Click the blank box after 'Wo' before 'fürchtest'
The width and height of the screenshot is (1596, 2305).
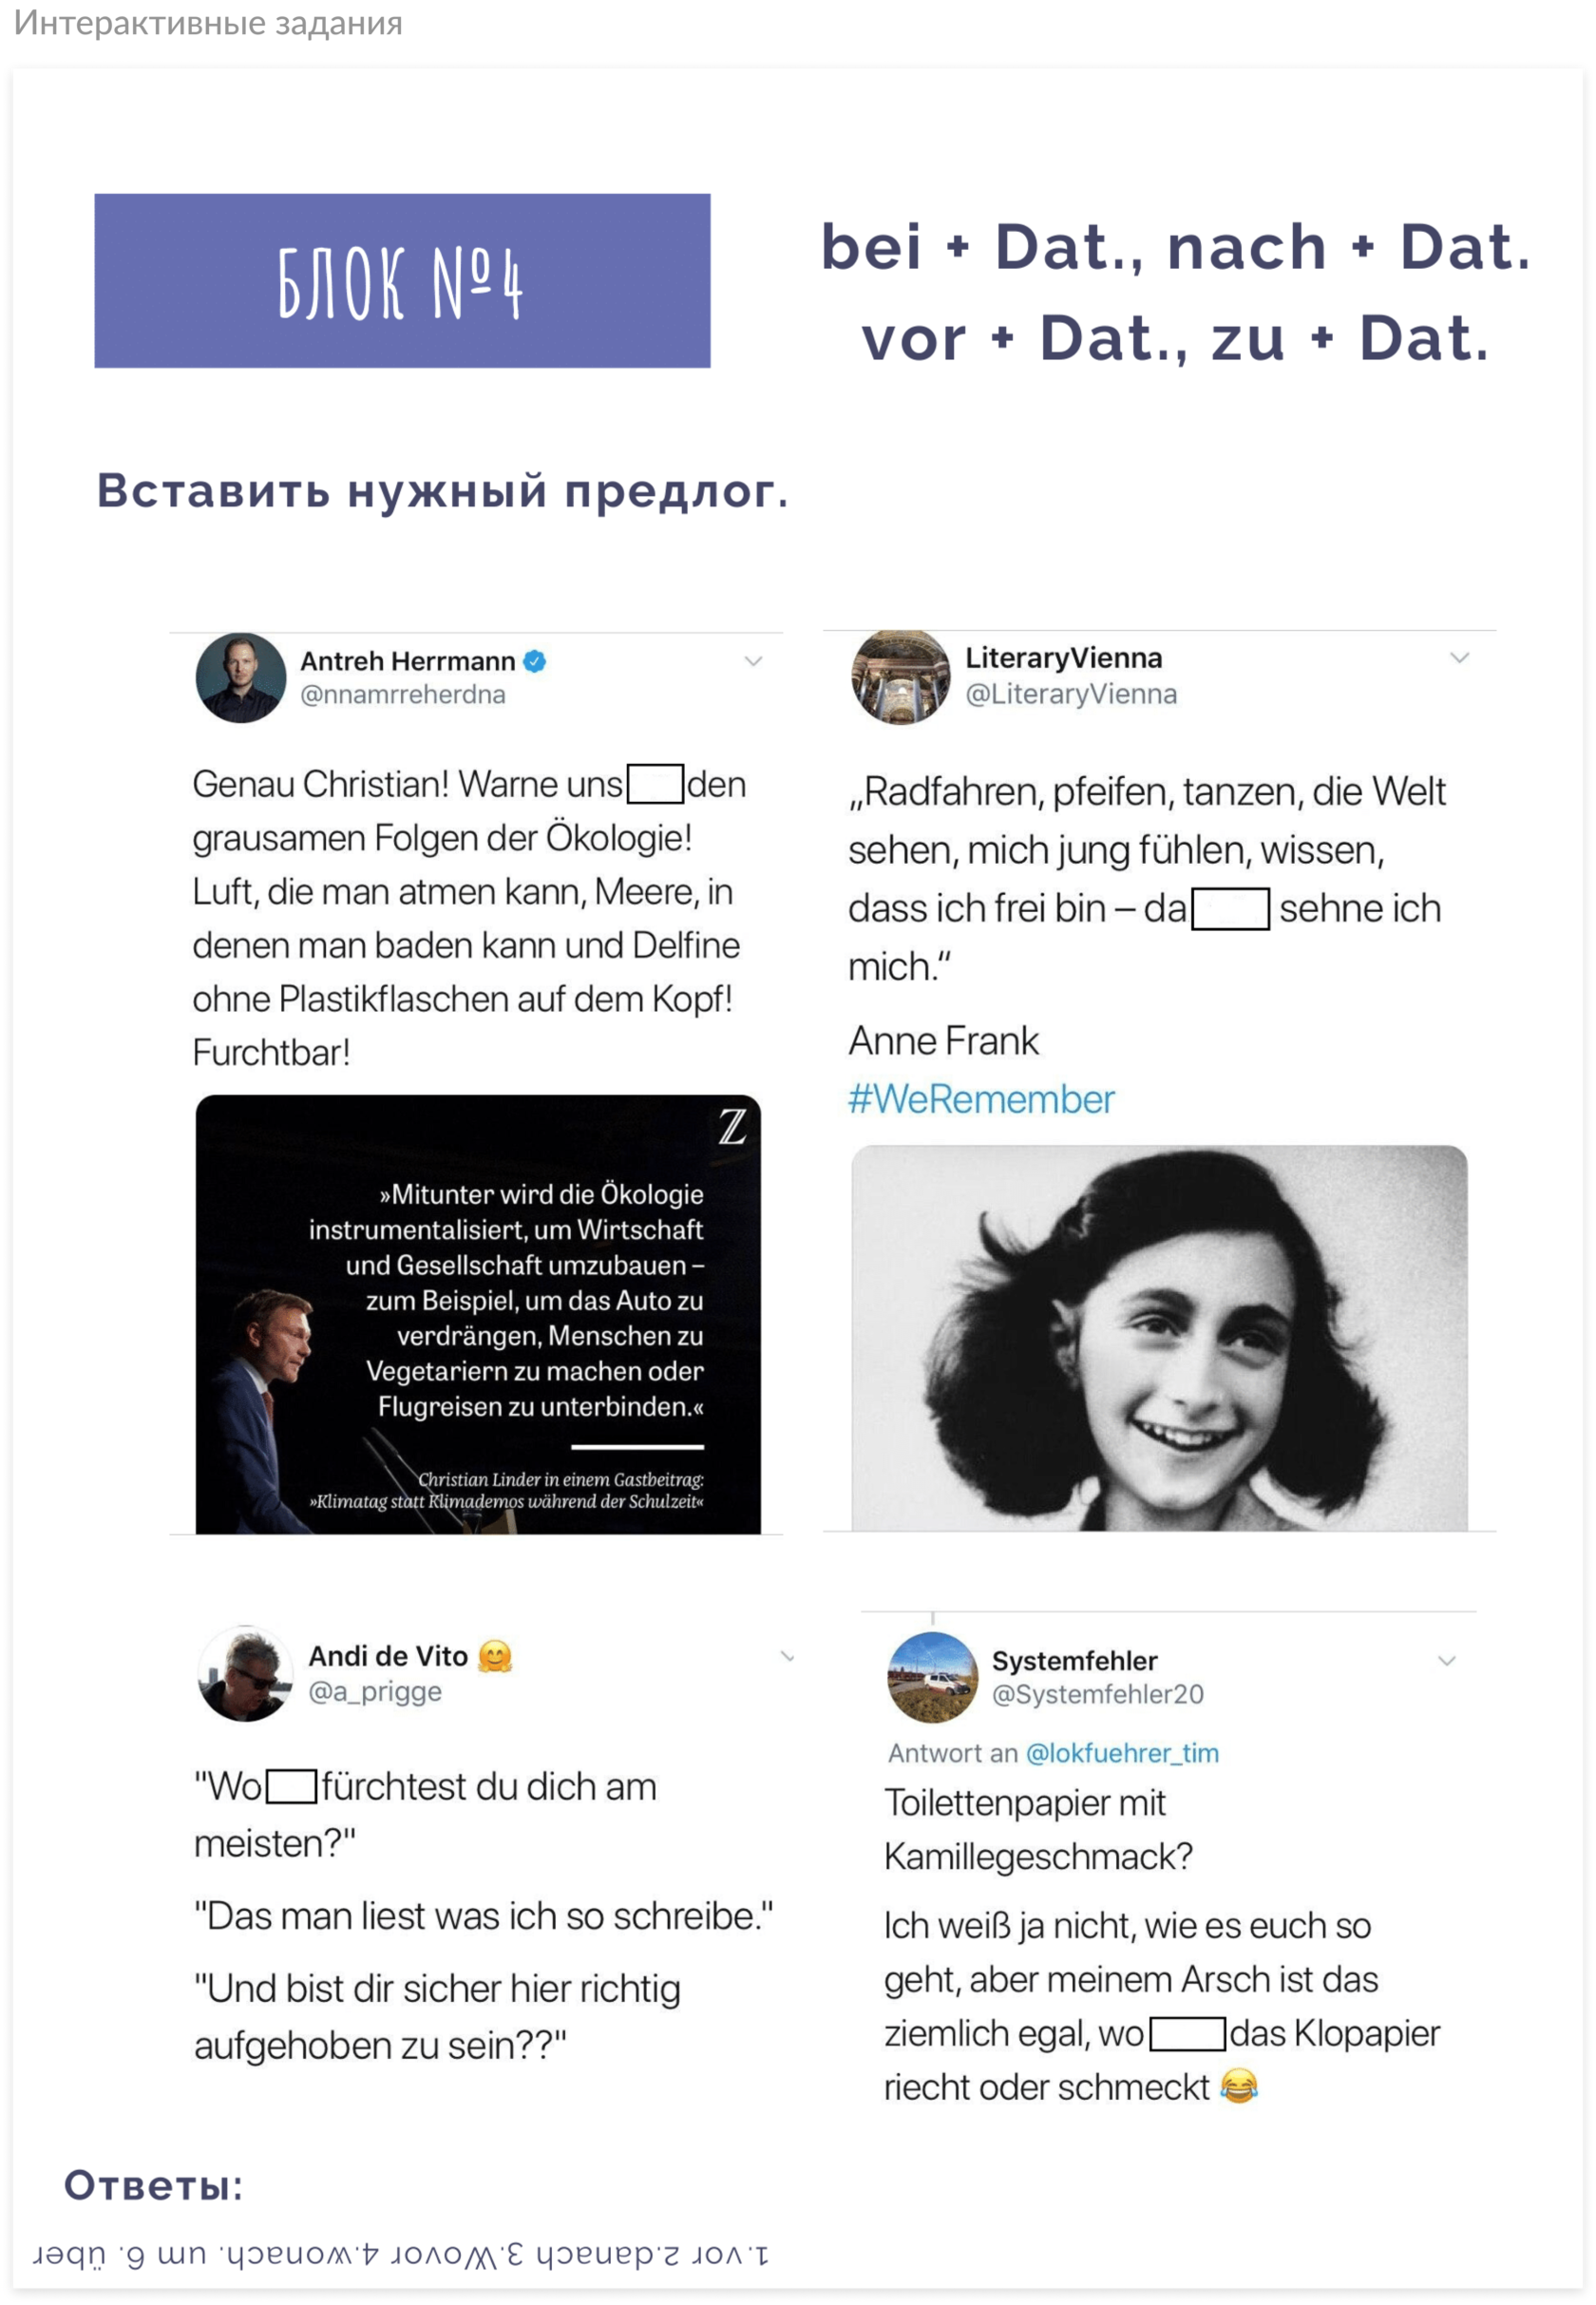(x=292, y=1787)
